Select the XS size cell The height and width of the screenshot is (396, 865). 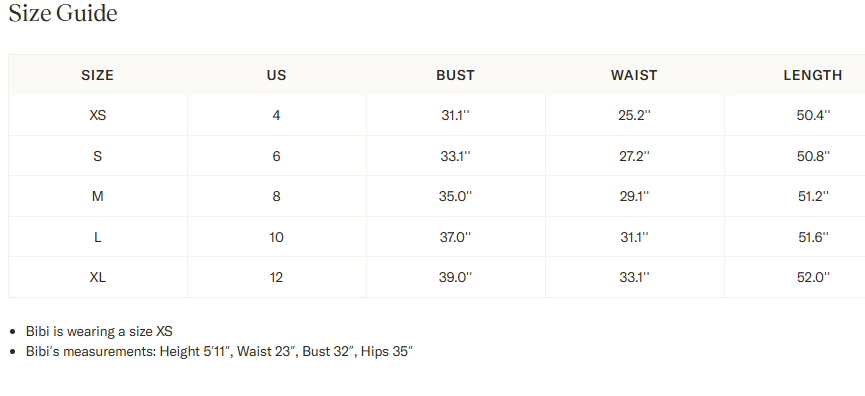[x=98, y=115]
